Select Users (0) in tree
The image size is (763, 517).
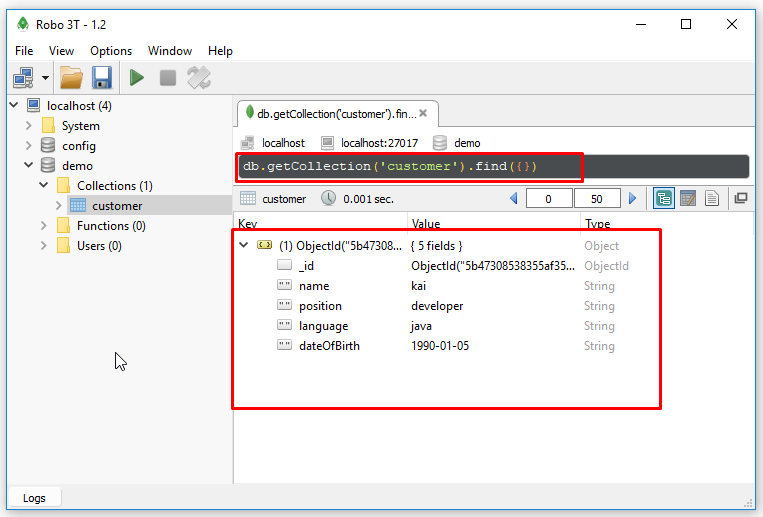pos(99,246)
